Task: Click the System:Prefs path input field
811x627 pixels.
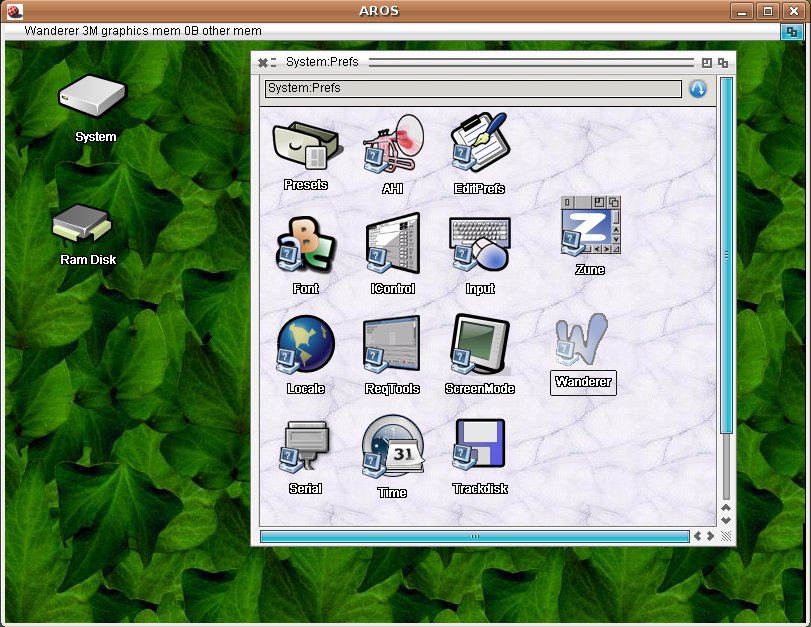Action: [x=472, y=88]
